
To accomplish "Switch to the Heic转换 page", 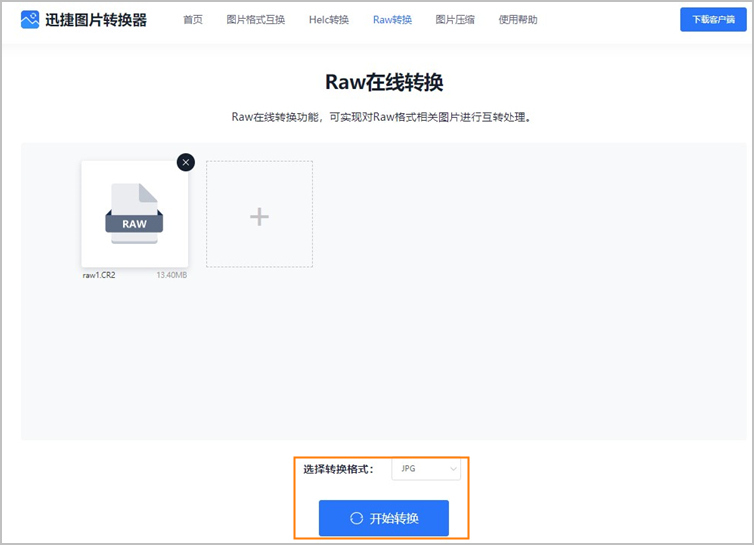I will click(329, 20).
